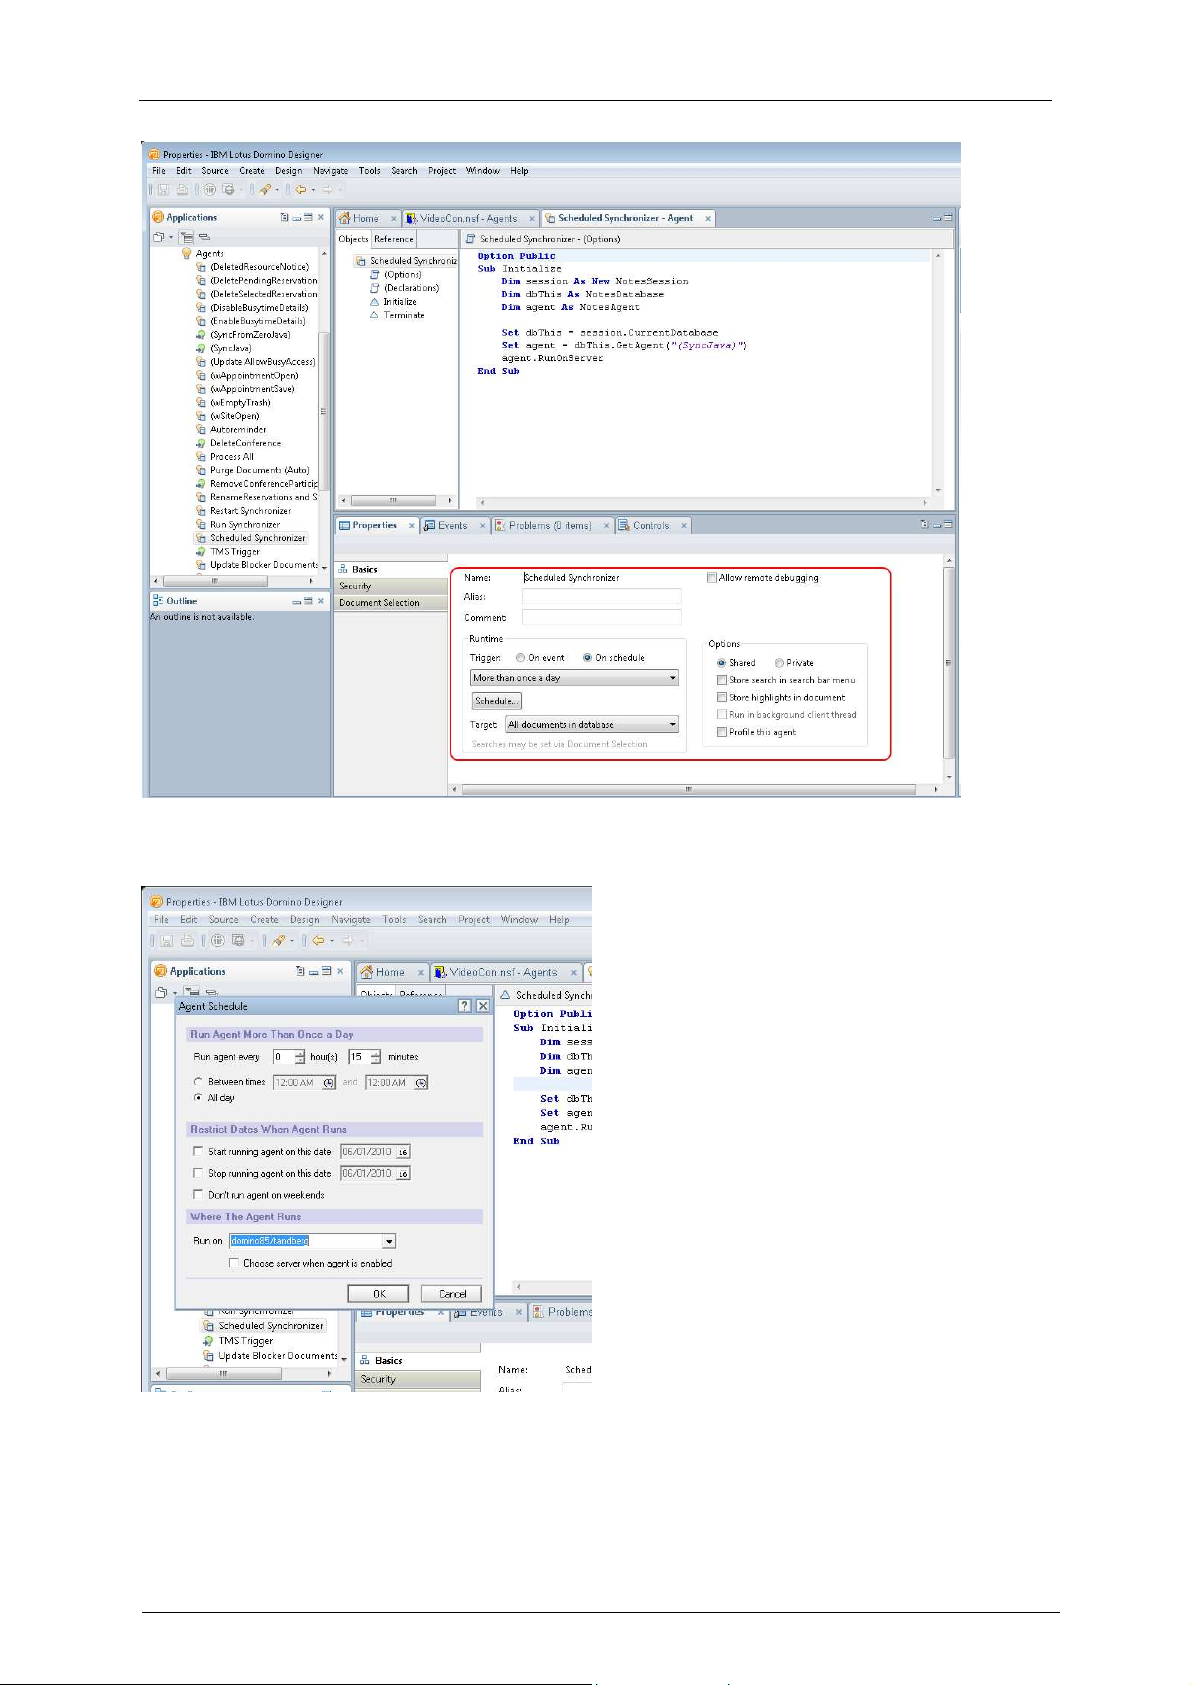The height and width of the screenshot is (1685, 1191).
Task: Open the Controls tab
Action: 651,526
